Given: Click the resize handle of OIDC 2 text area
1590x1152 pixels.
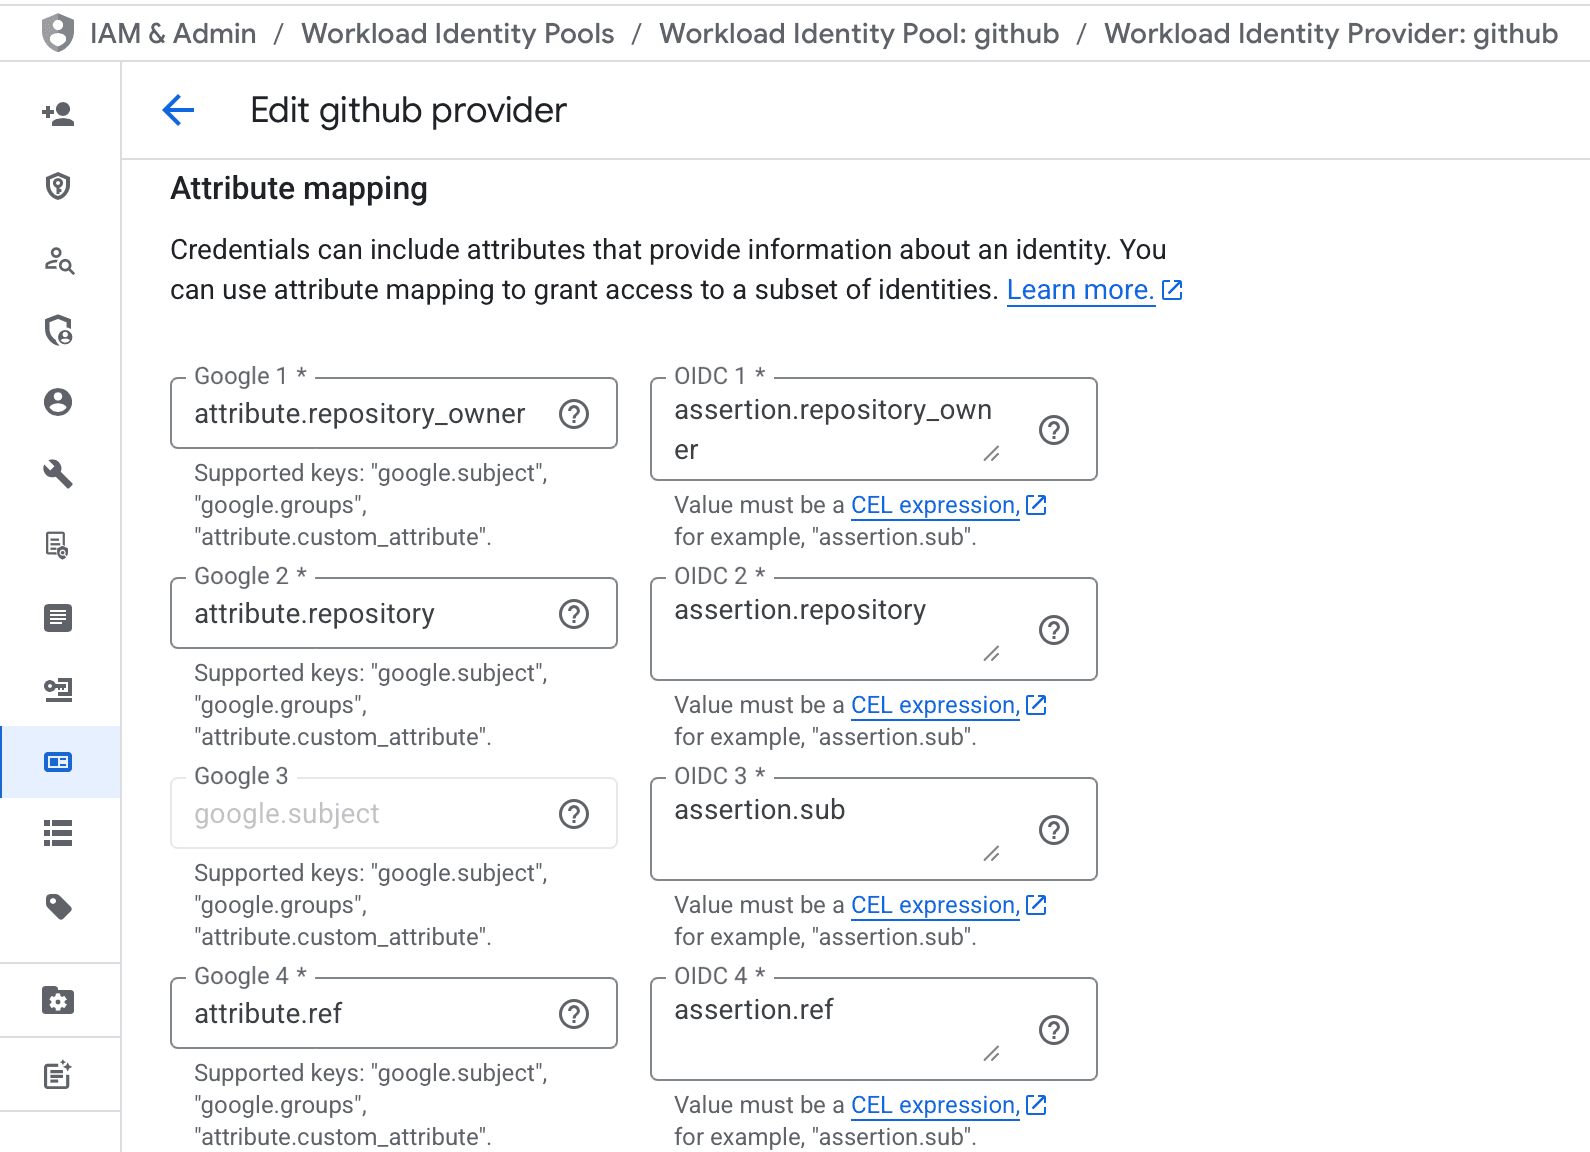Looking at the screenshot, I should coord(991,654).
